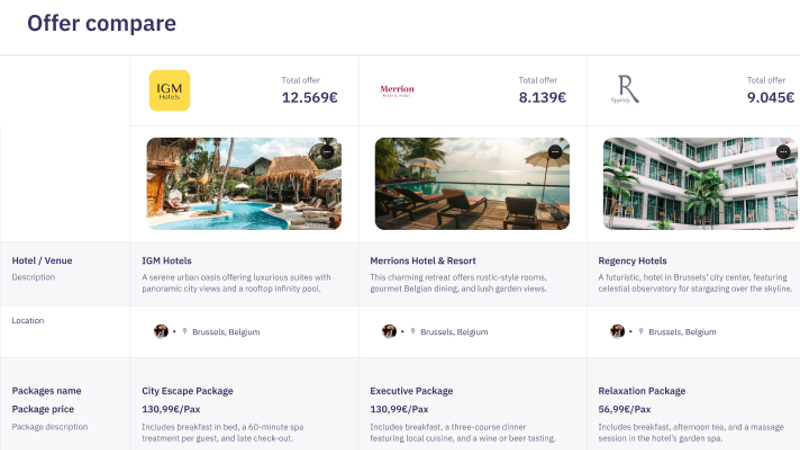Click the Regency Hotels venue name

[632, 261]
